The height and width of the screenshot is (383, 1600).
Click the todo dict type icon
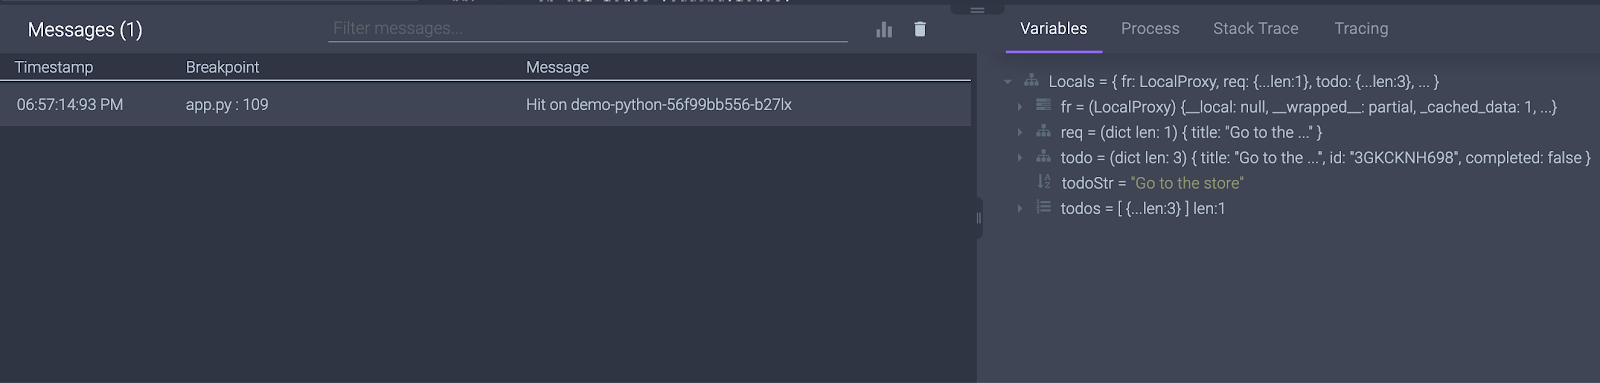1043,157
